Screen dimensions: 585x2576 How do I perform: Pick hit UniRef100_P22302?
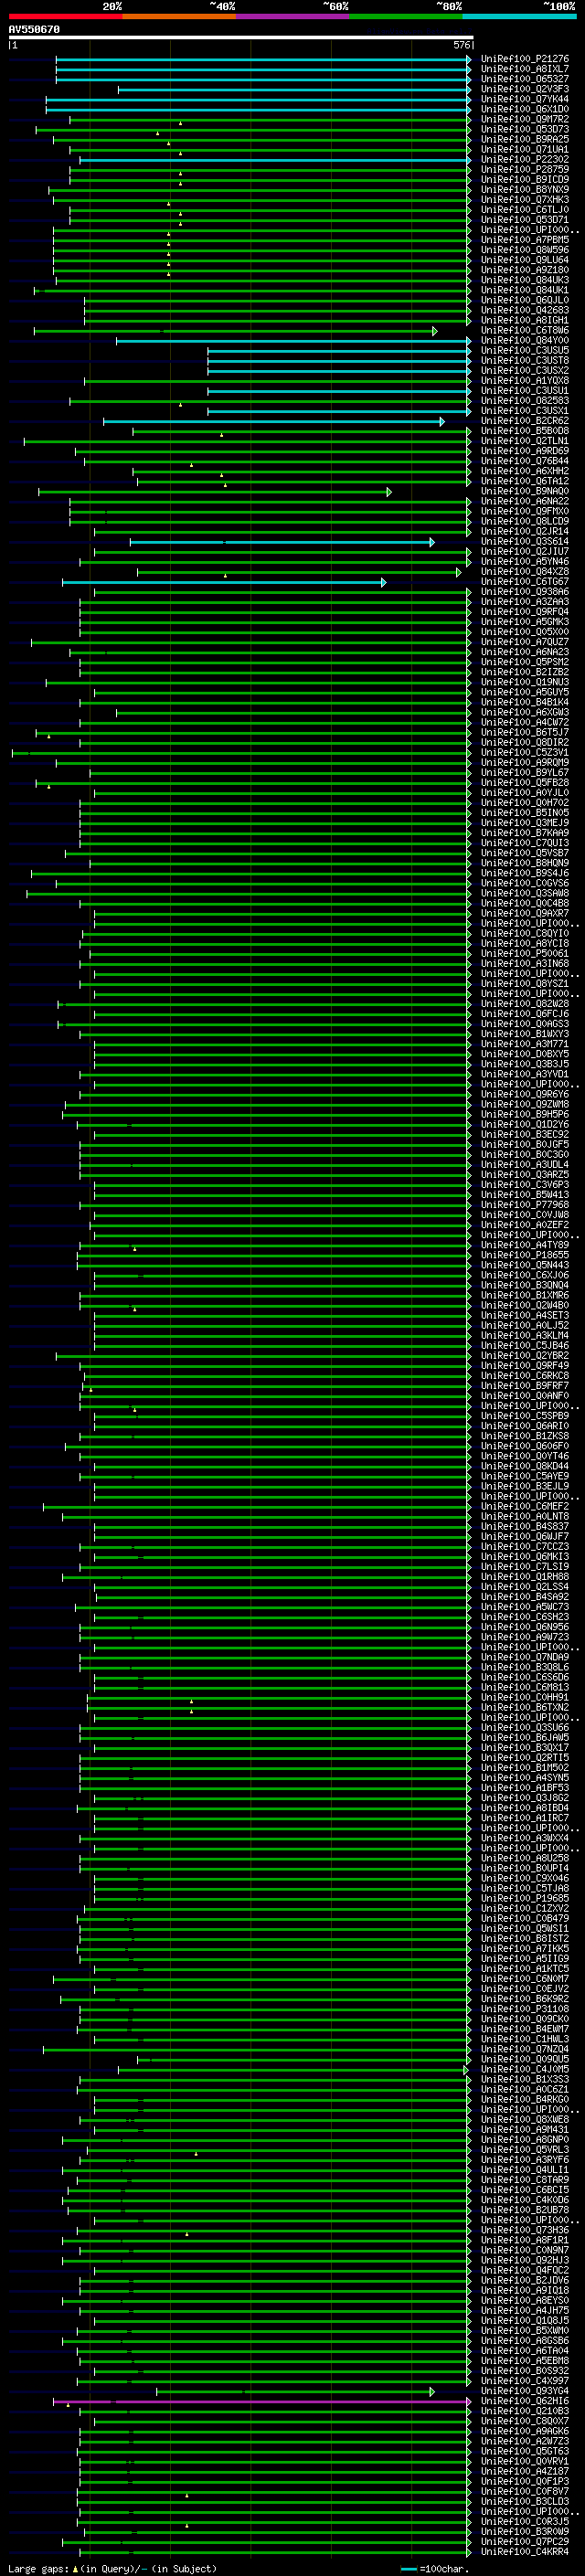tap(524, 159)
